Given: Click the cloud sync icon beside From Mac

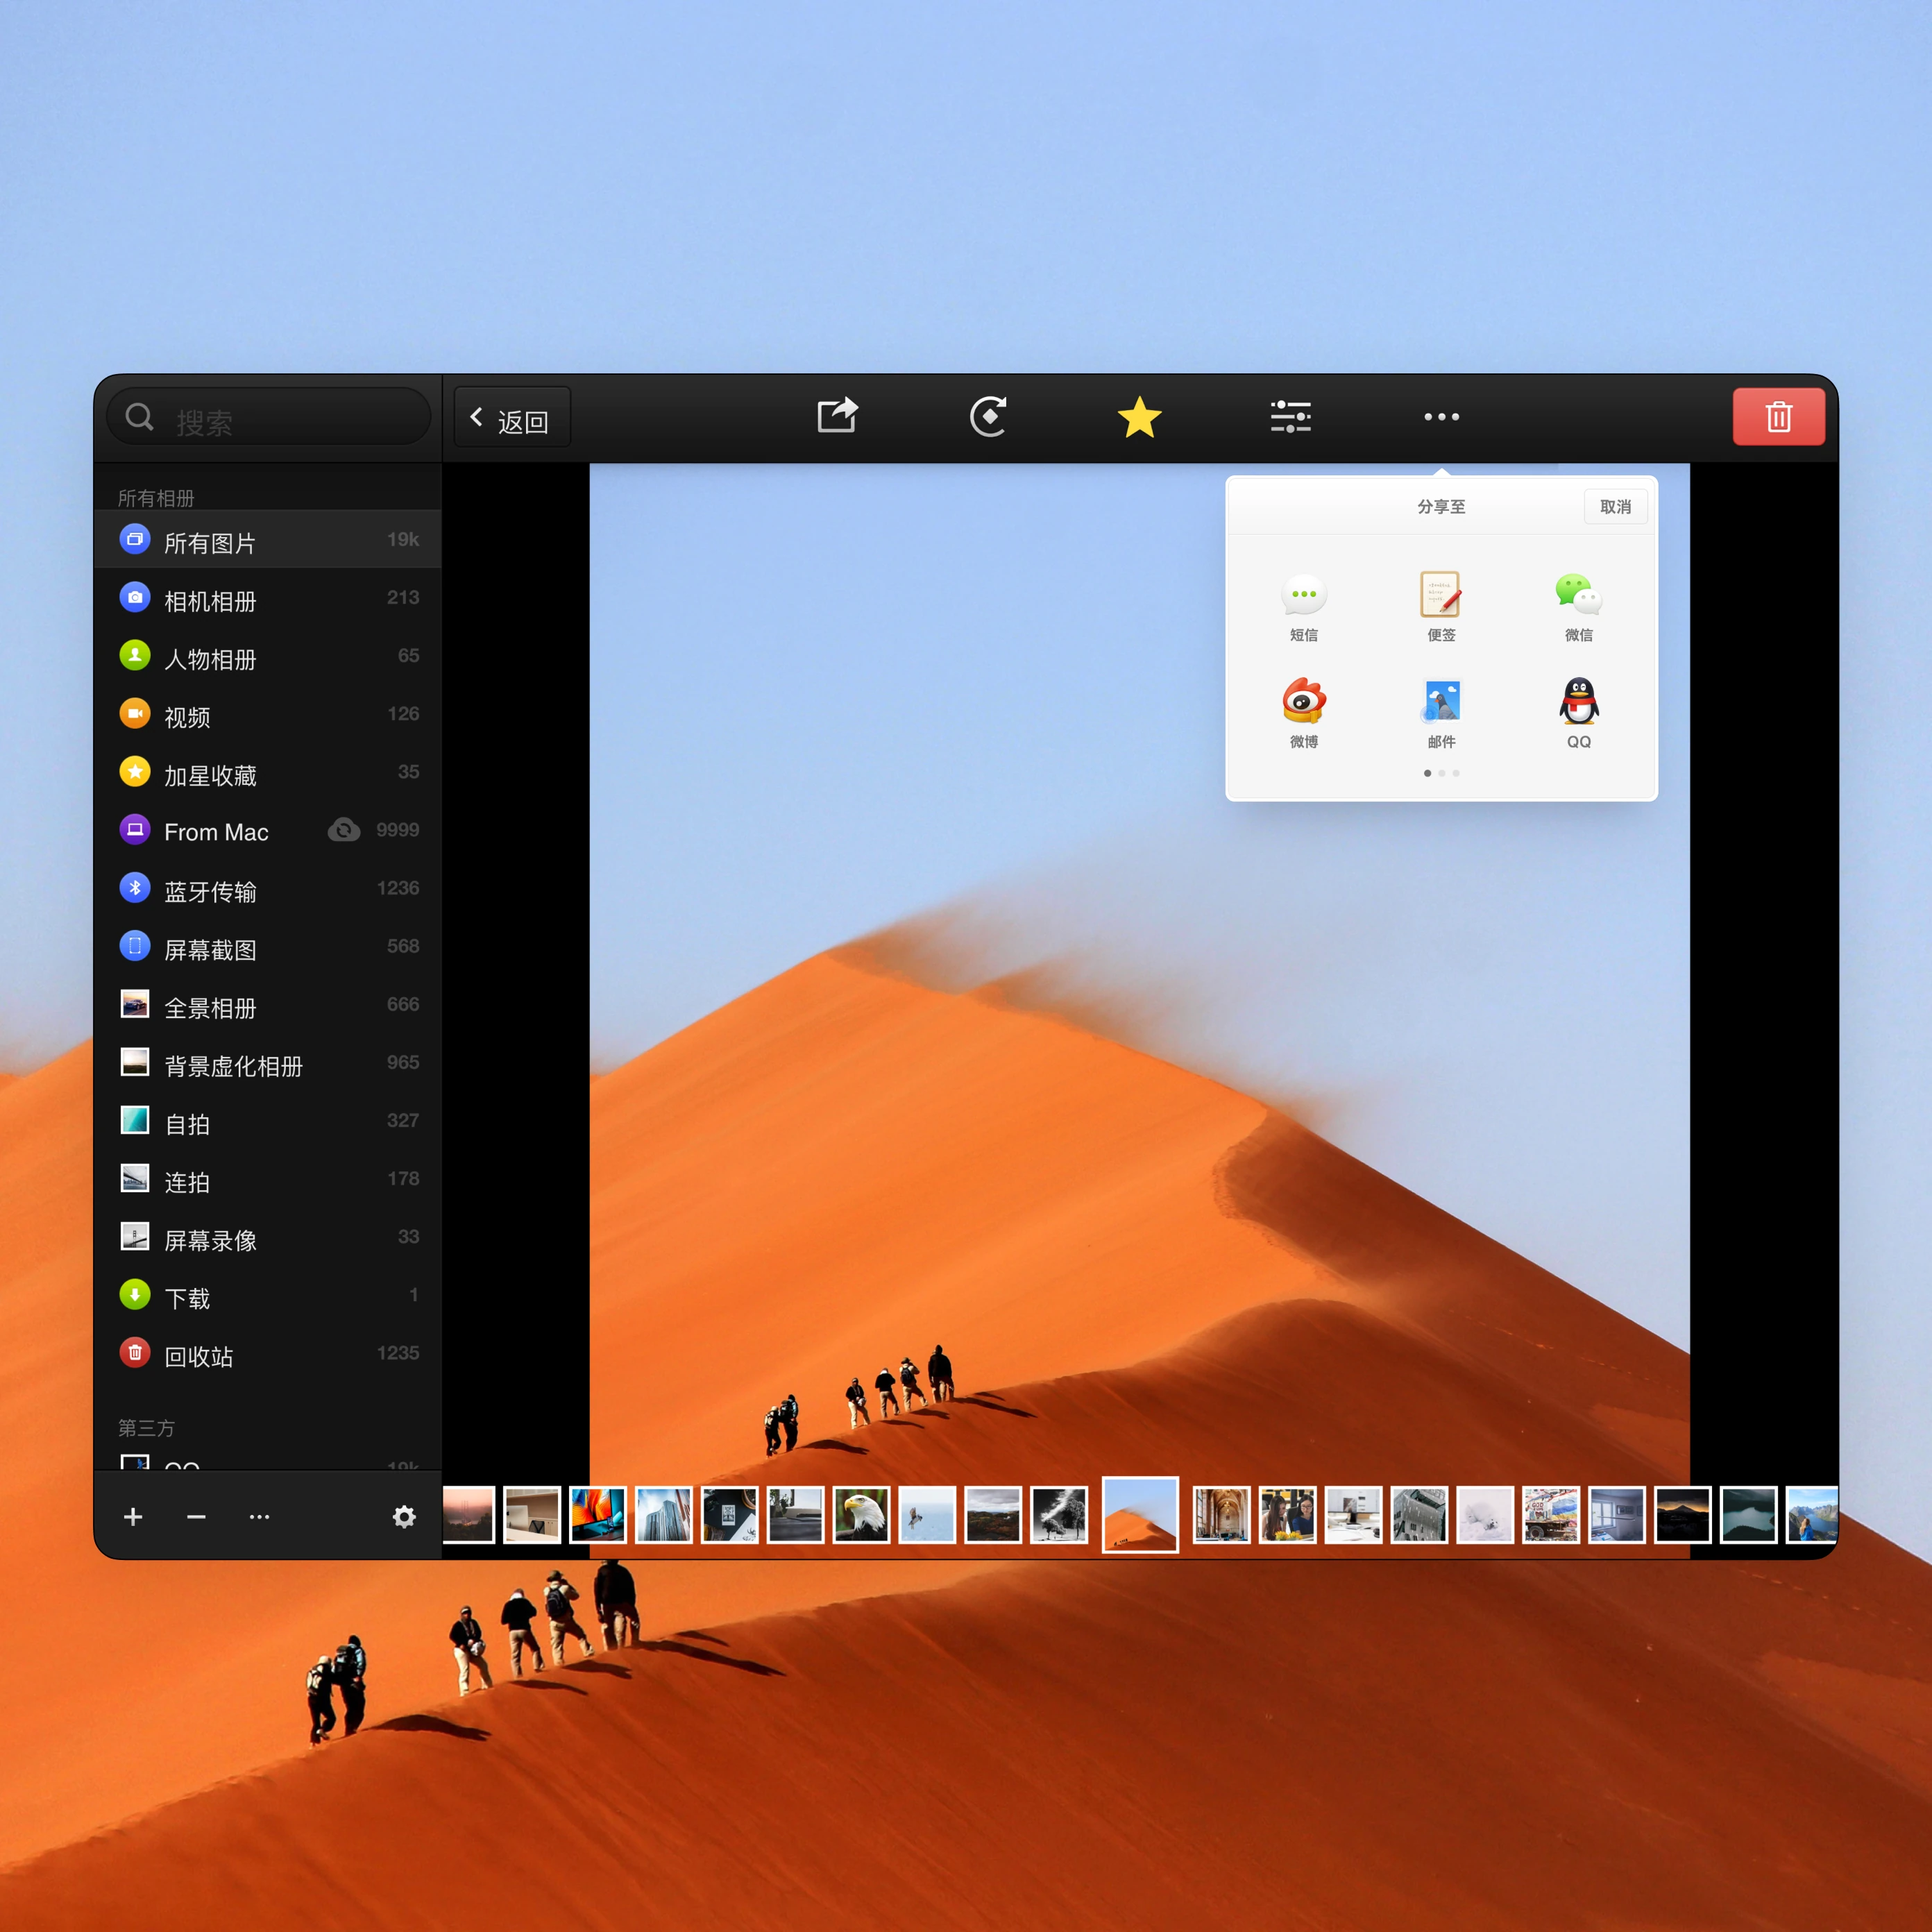Looking at the screenshot, I should click(343, 830).
